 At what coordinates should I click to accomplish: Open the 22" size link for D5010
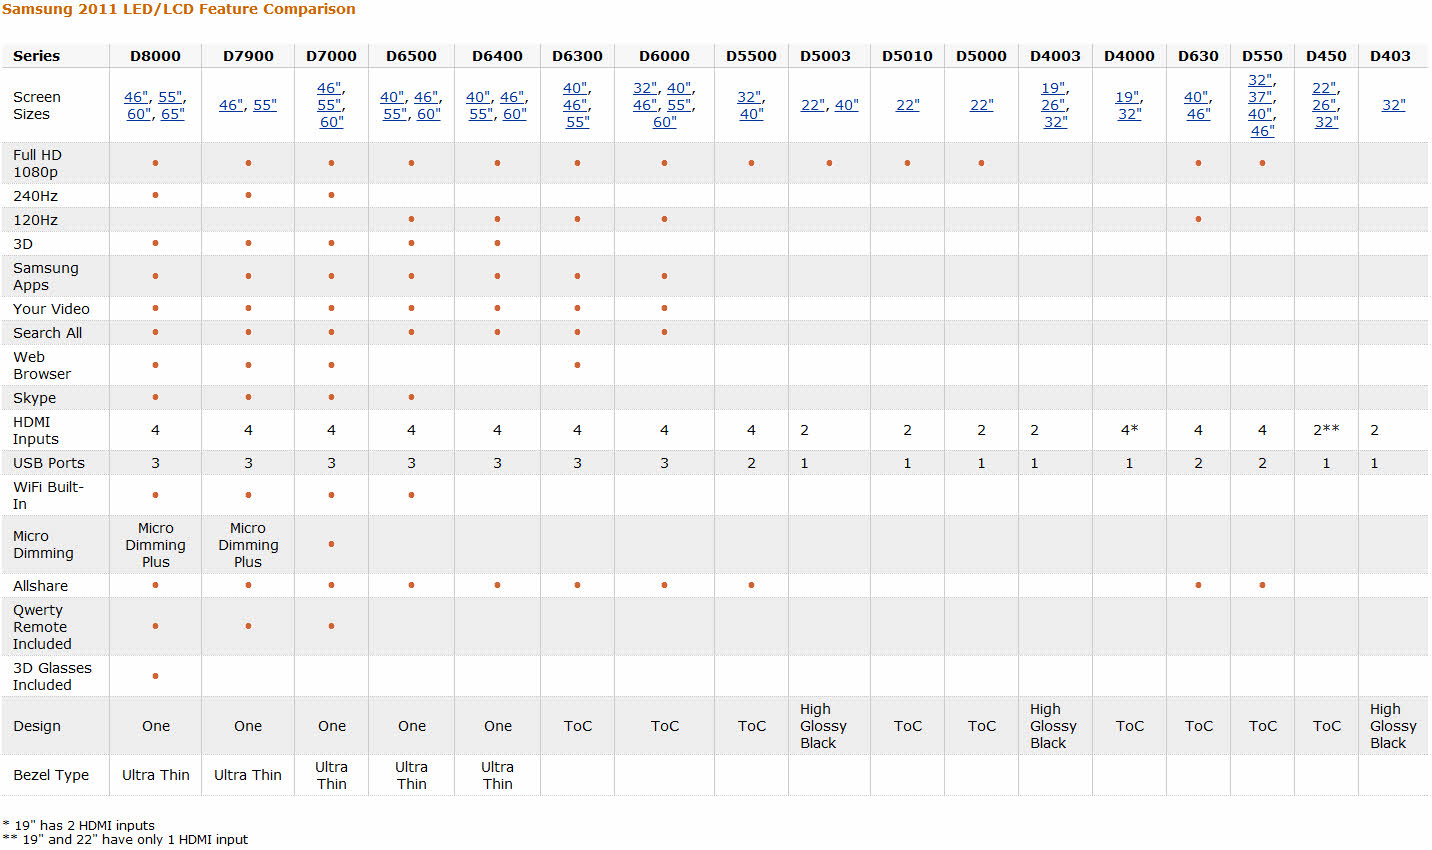pyautogui.click(x=908, y=105)
